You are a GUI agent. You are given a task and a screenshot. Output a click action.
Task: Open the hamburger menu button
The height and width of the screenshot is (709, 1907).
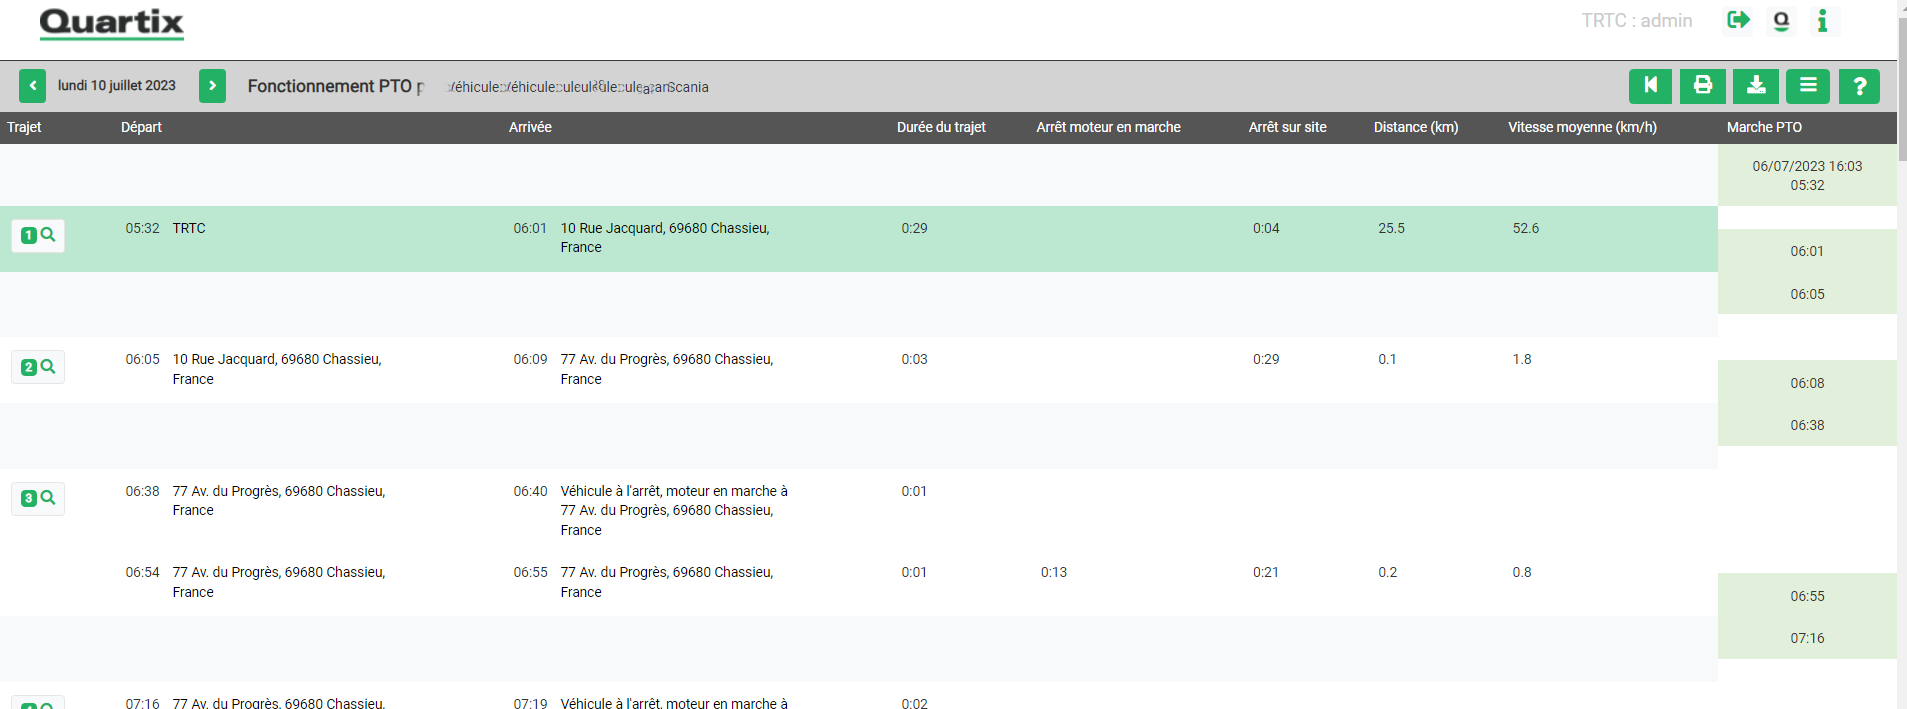(1808, 86)
